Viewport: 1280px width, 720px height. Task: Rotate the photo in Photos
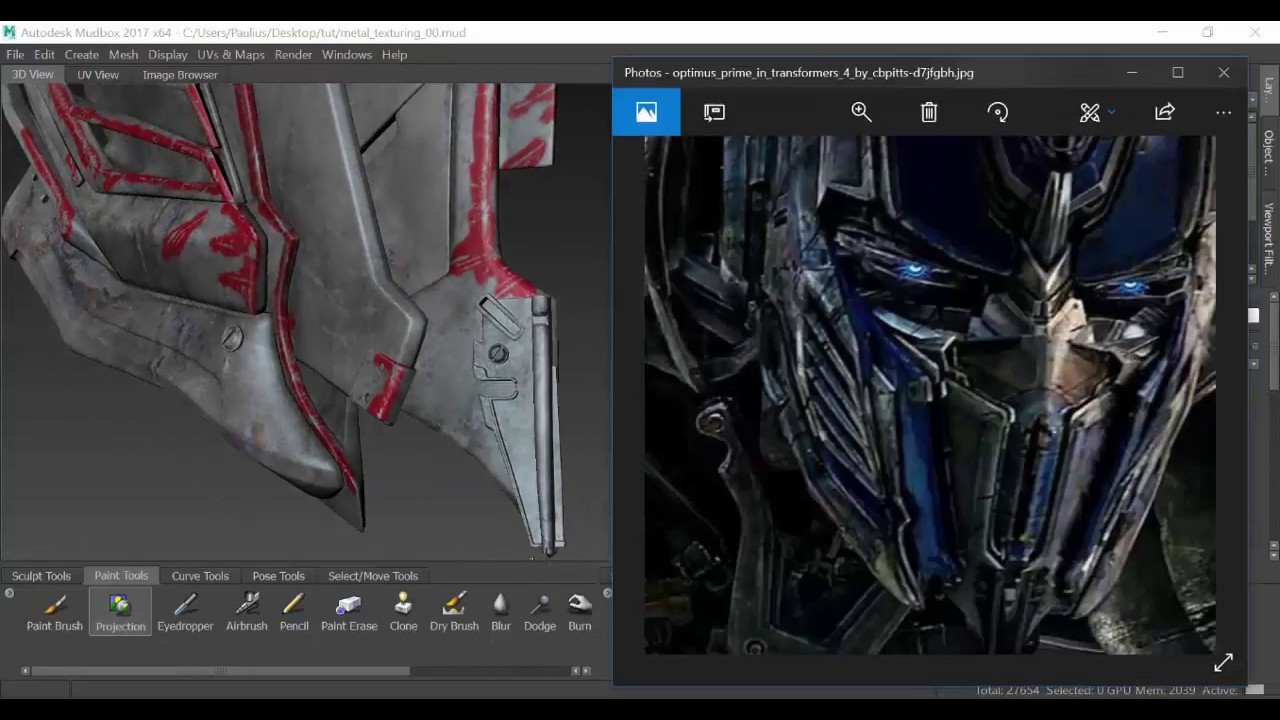(997, 112)
